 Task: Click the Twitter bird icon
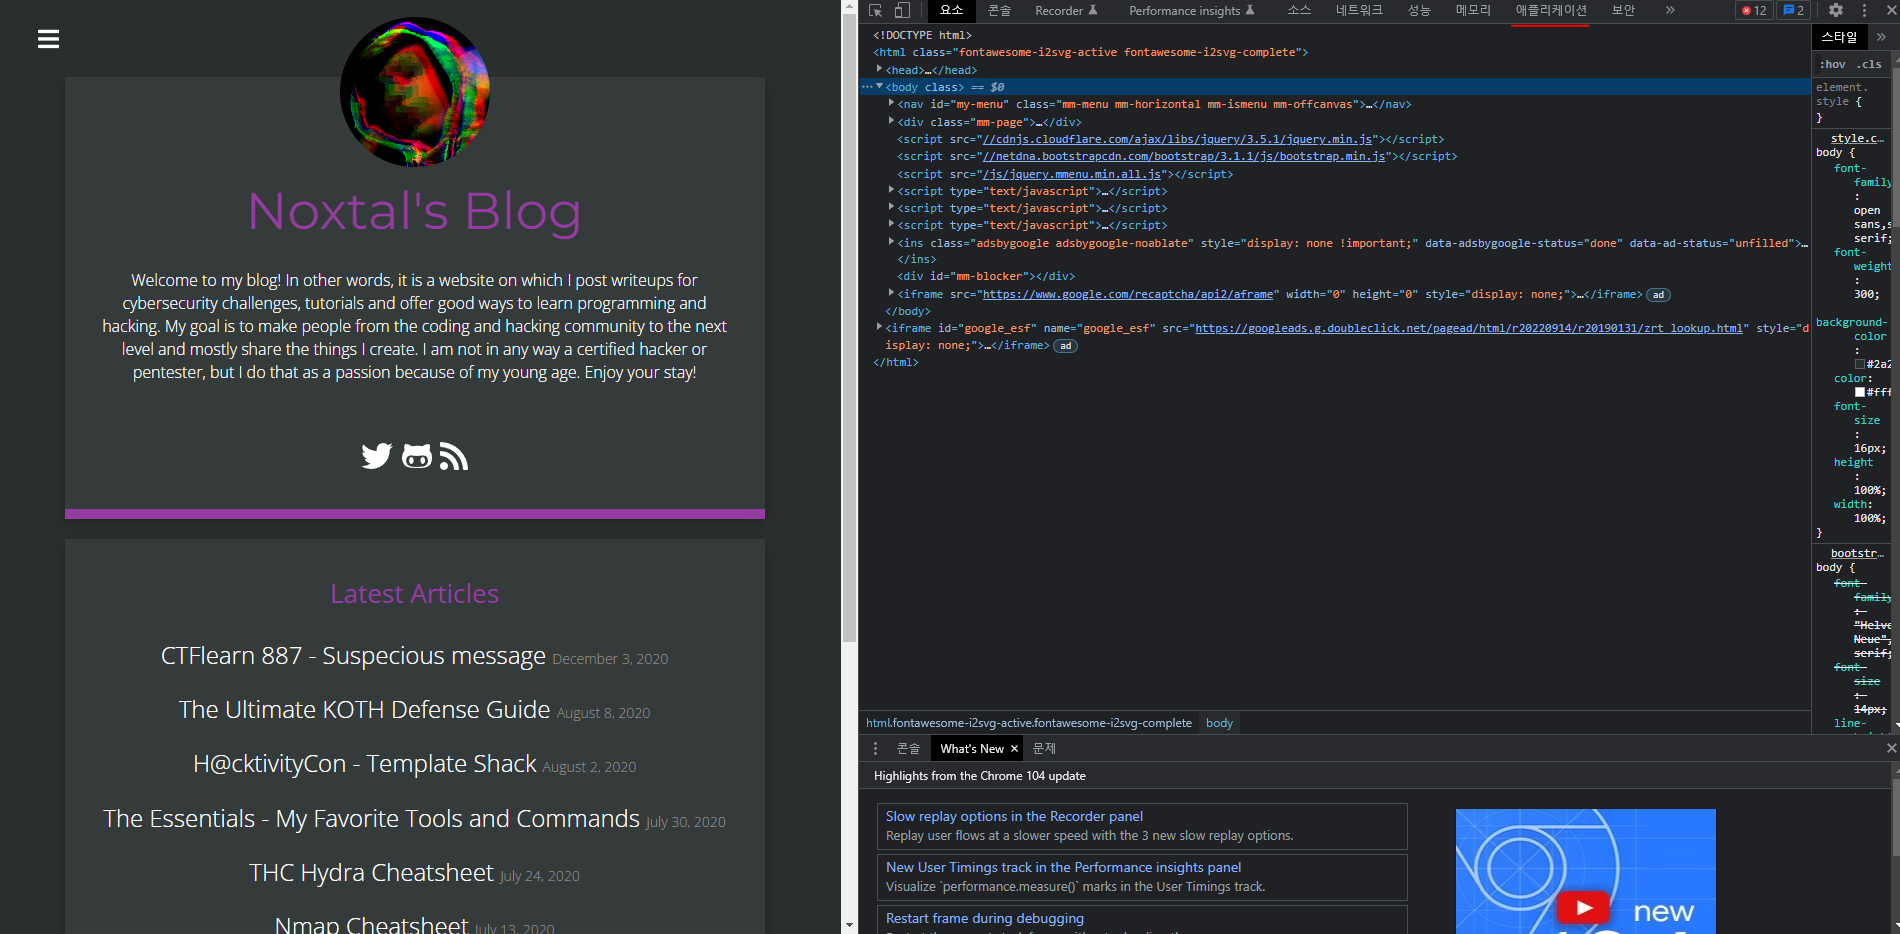pyautogui.click(x=376, y=456)
